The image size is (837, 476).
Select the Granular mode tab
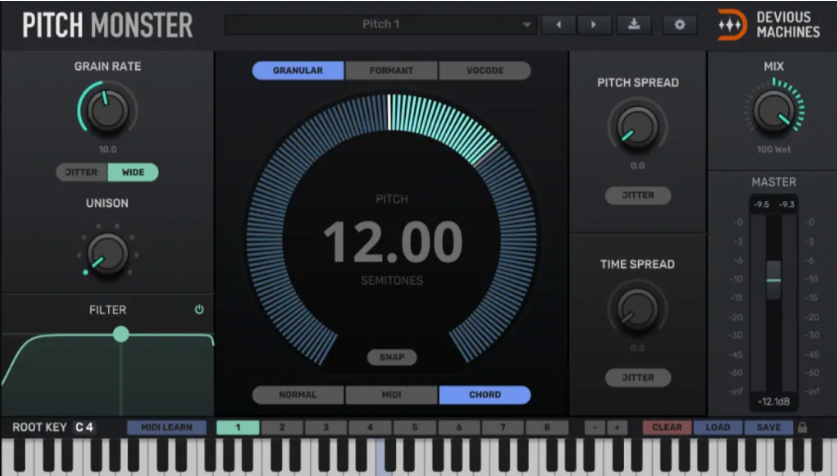click(298, 70)
